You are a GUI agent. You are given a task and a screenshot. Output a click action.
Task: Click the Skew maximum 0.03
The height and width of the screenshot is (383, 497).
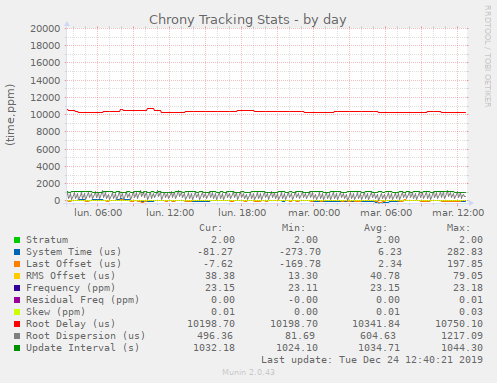[471, 312]
